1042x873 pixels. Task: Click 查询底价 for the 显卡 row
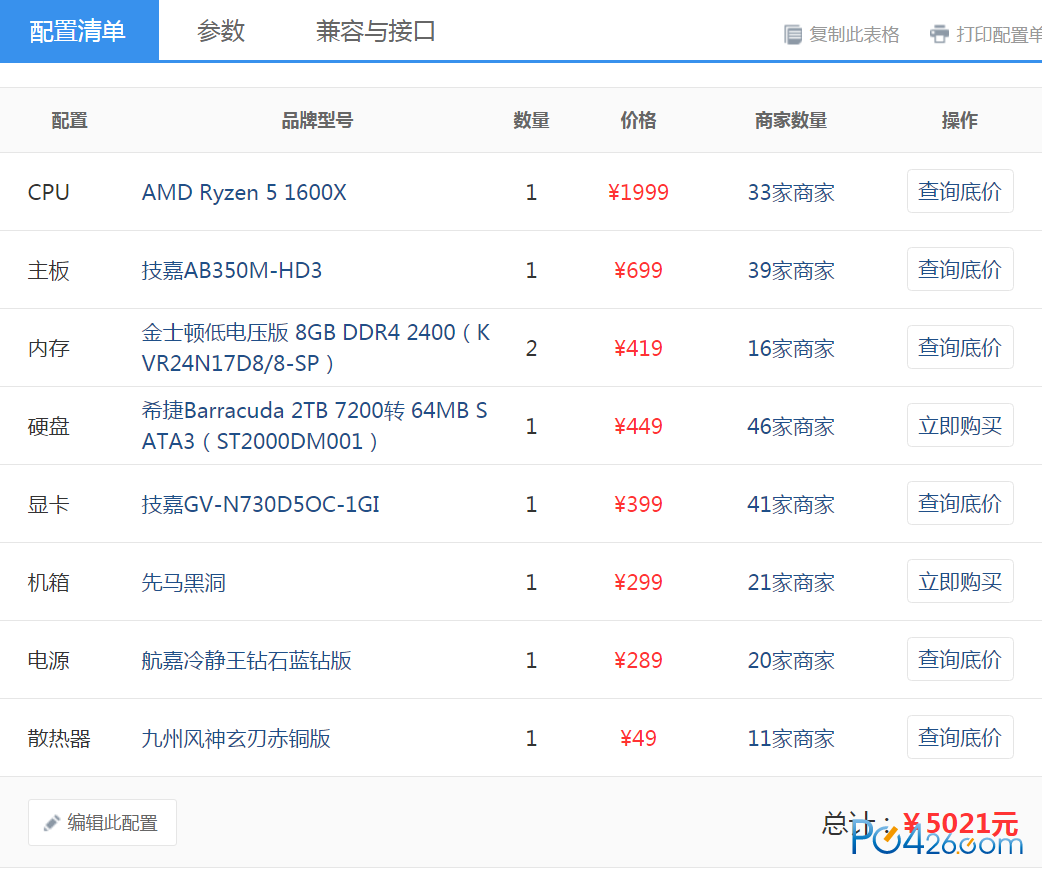(960, 503)
